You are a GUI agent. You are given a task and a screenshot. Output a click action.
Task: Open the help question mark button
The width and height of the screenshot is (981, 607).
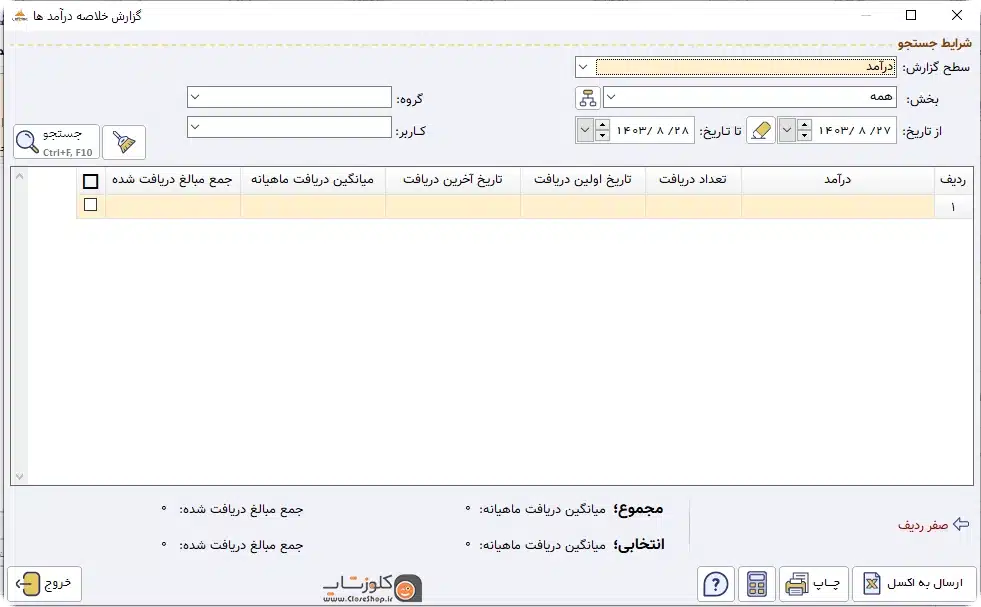click(716, 584)
